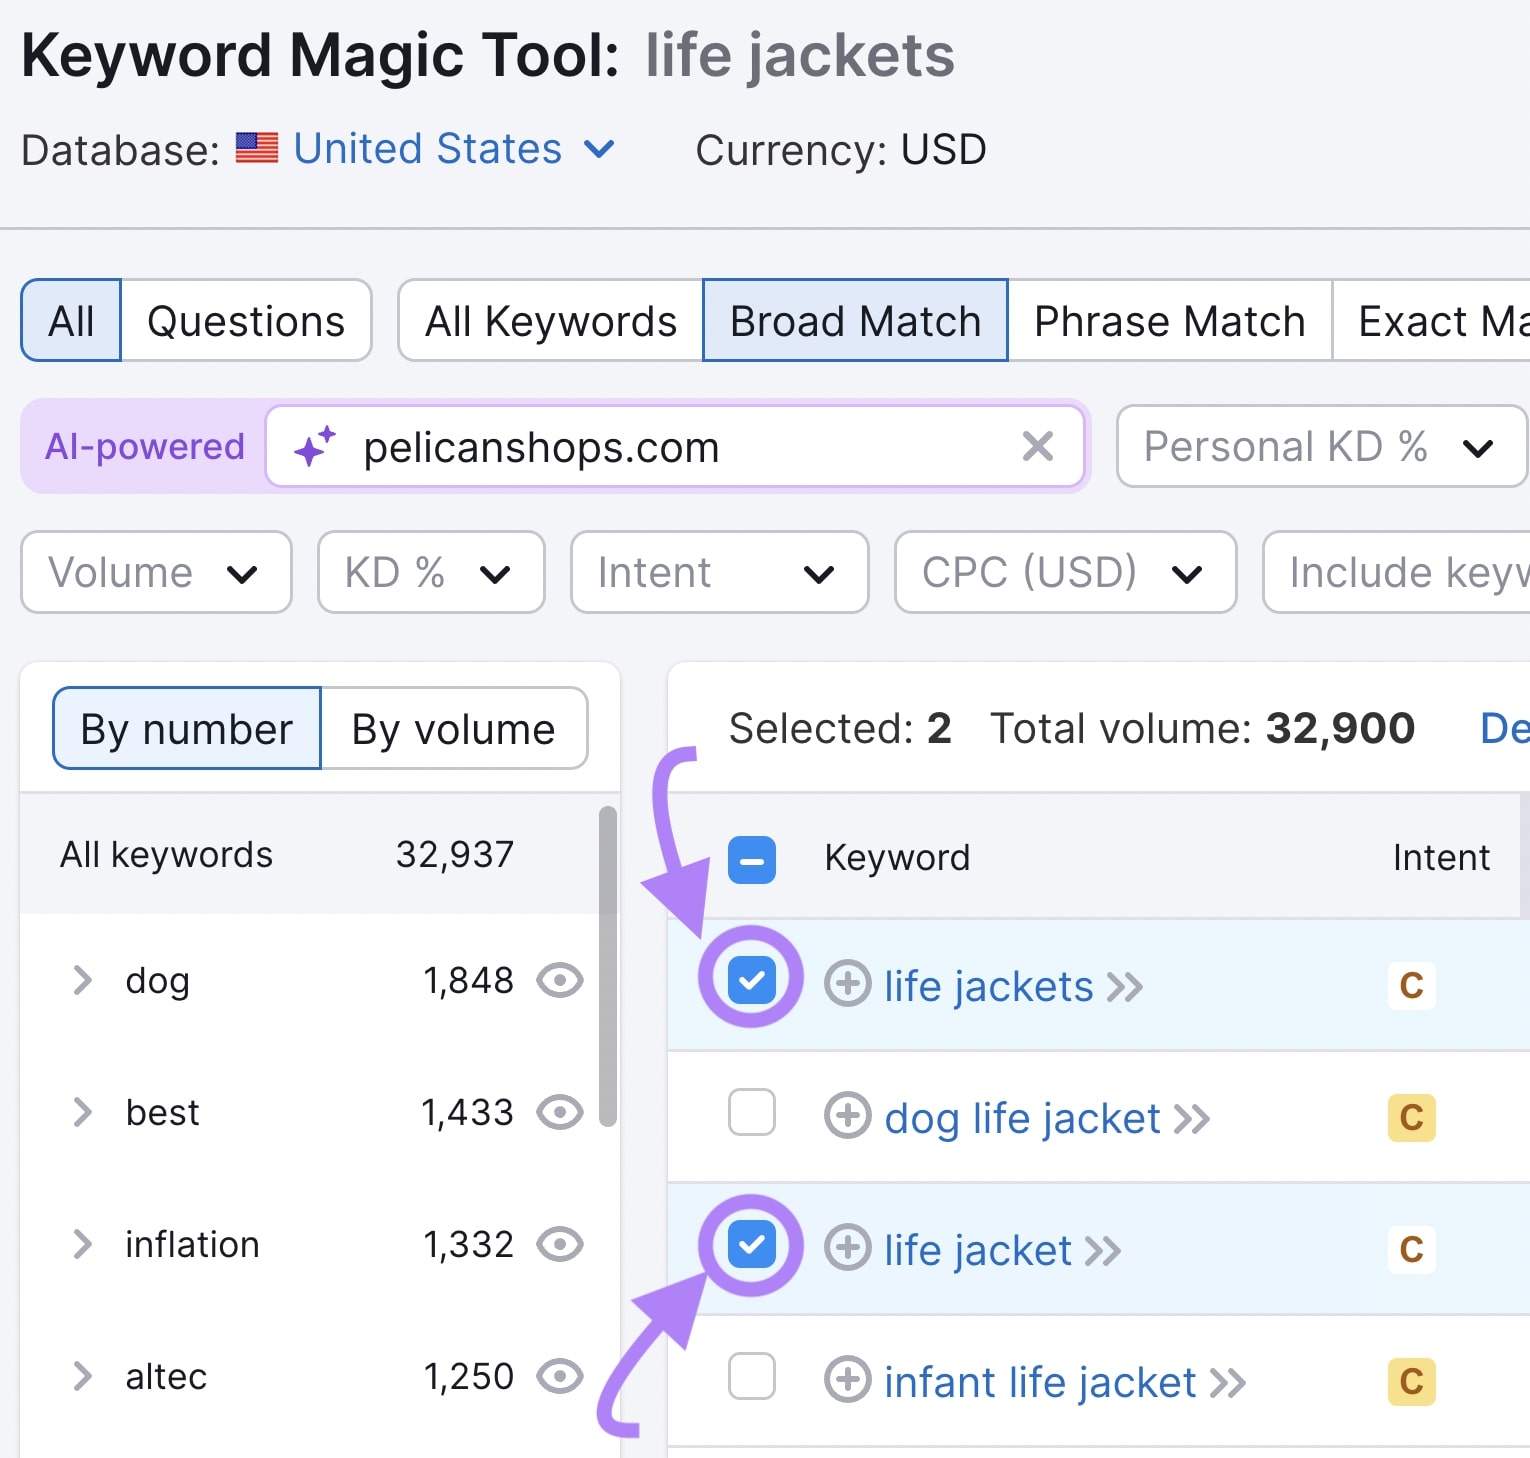Open the life jacket keyword link

click(977, 1251)
